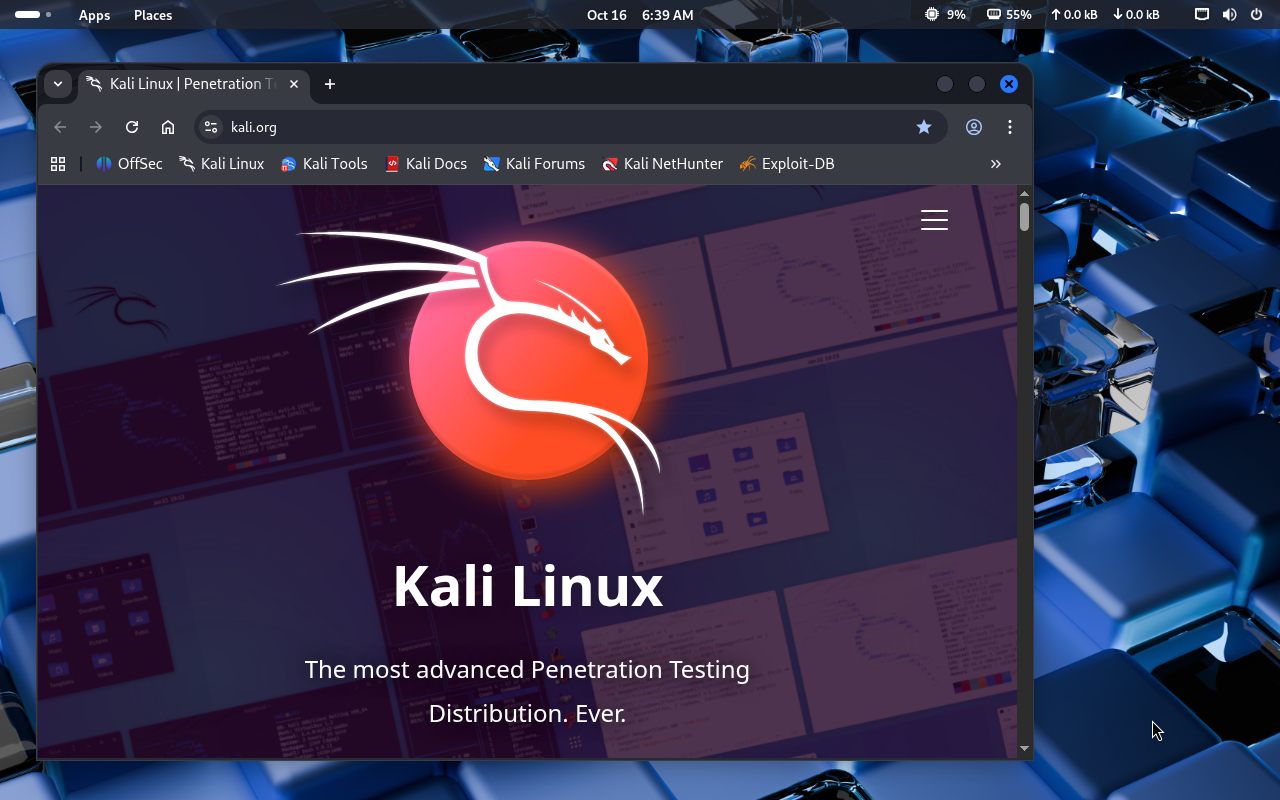Reload the kali.org page
This screenshot has height=800, width=1280.
tap(132, 127)
